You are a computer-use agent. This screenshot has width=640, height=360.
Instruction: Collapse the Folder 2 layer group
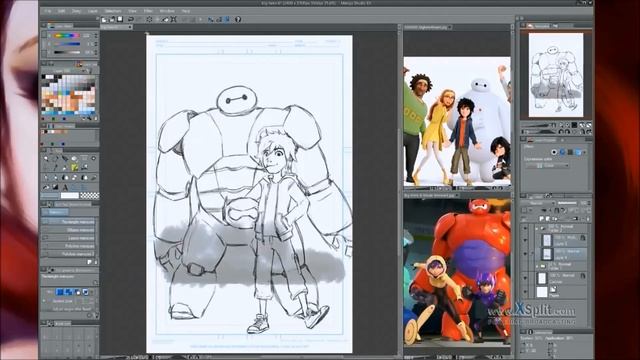(x=536, y=228)
